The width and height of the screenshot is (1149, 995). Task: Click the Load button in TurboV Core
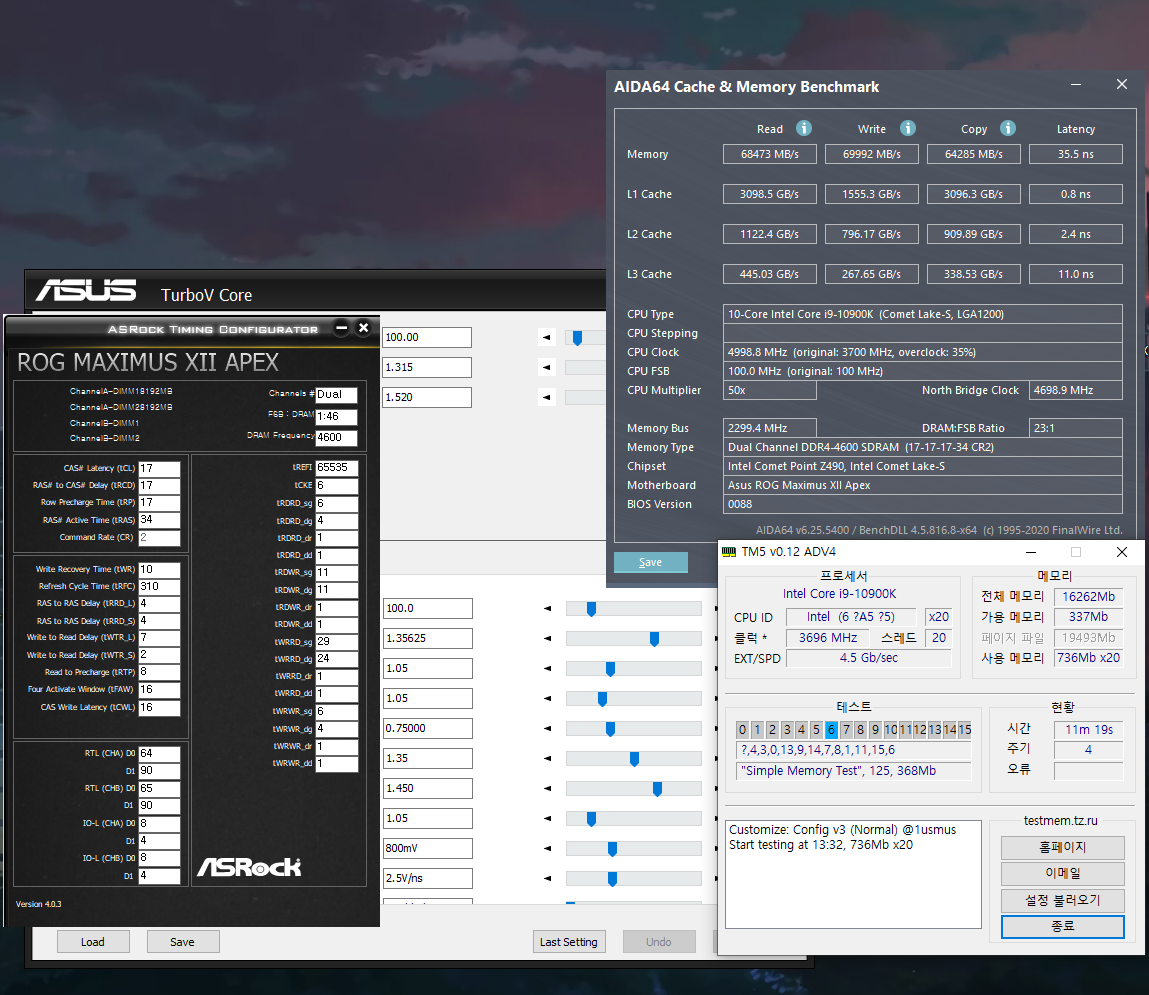[93, 942]
